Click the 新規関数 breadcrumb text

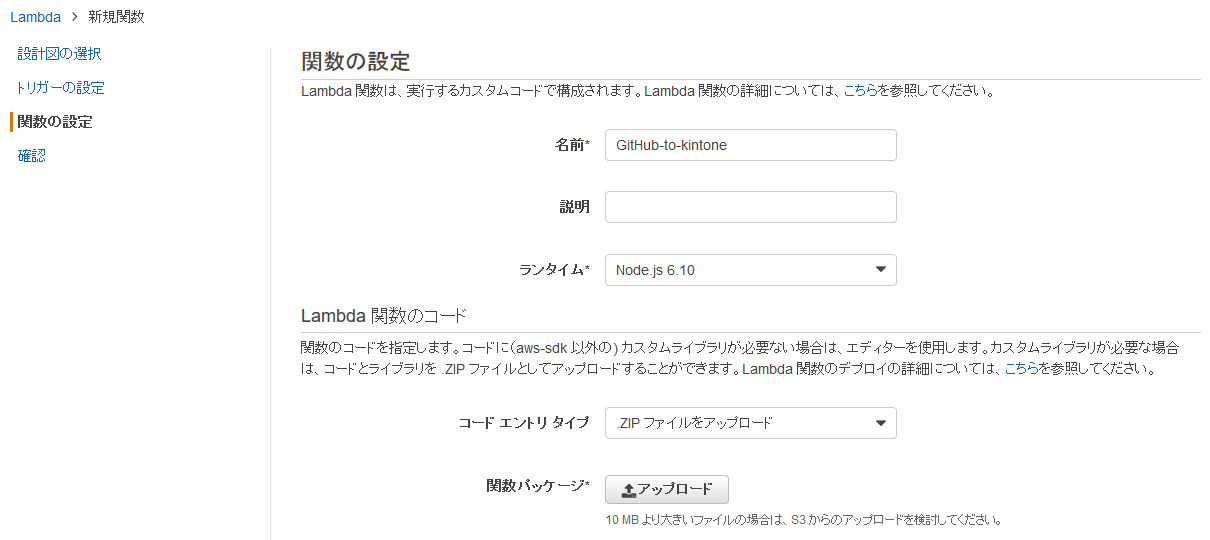(x=116, y=17)
